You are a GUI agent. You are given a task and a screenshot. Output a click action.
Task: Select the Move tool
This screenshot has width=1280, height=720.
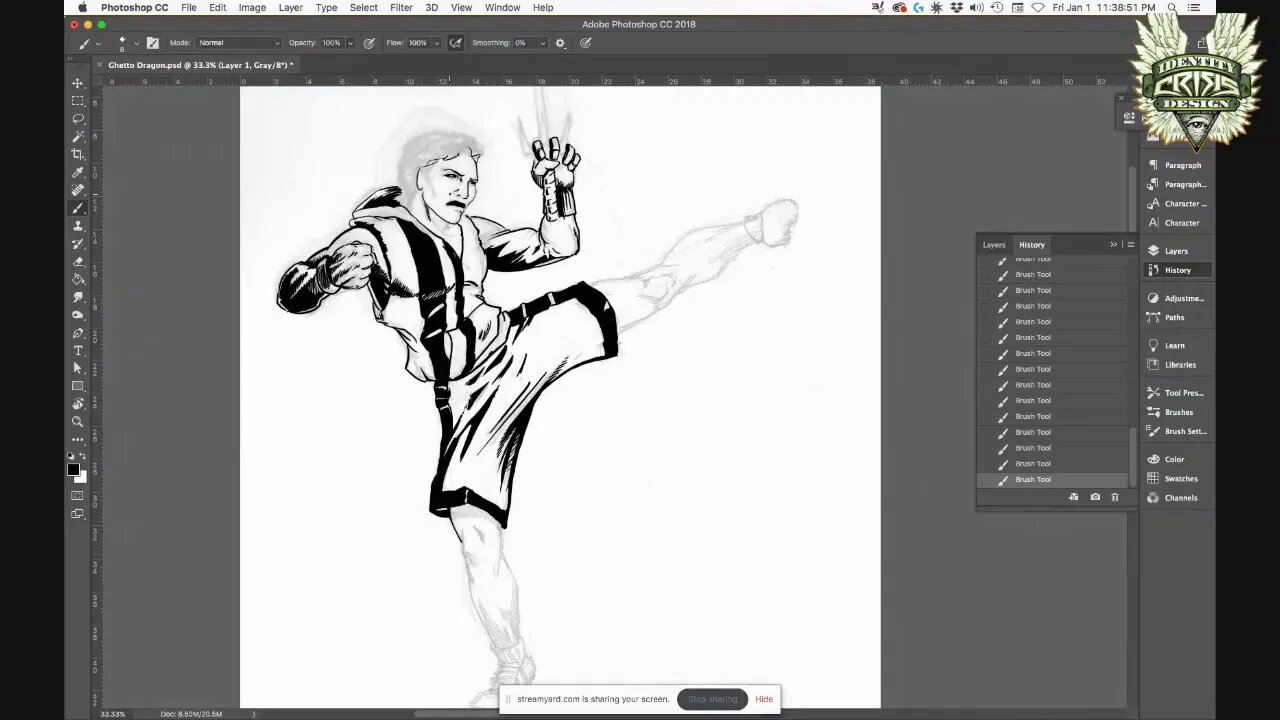pos(78,83)
